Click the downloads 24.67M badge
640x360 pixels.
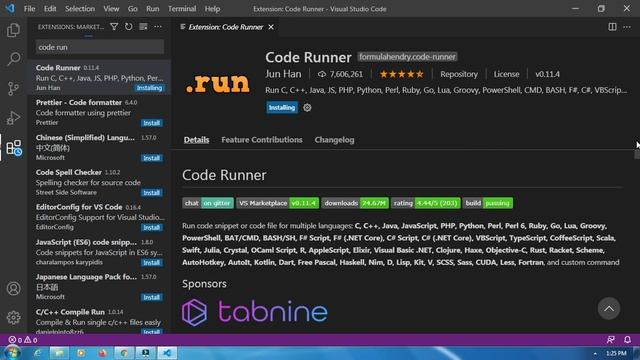tap(355, 203)
